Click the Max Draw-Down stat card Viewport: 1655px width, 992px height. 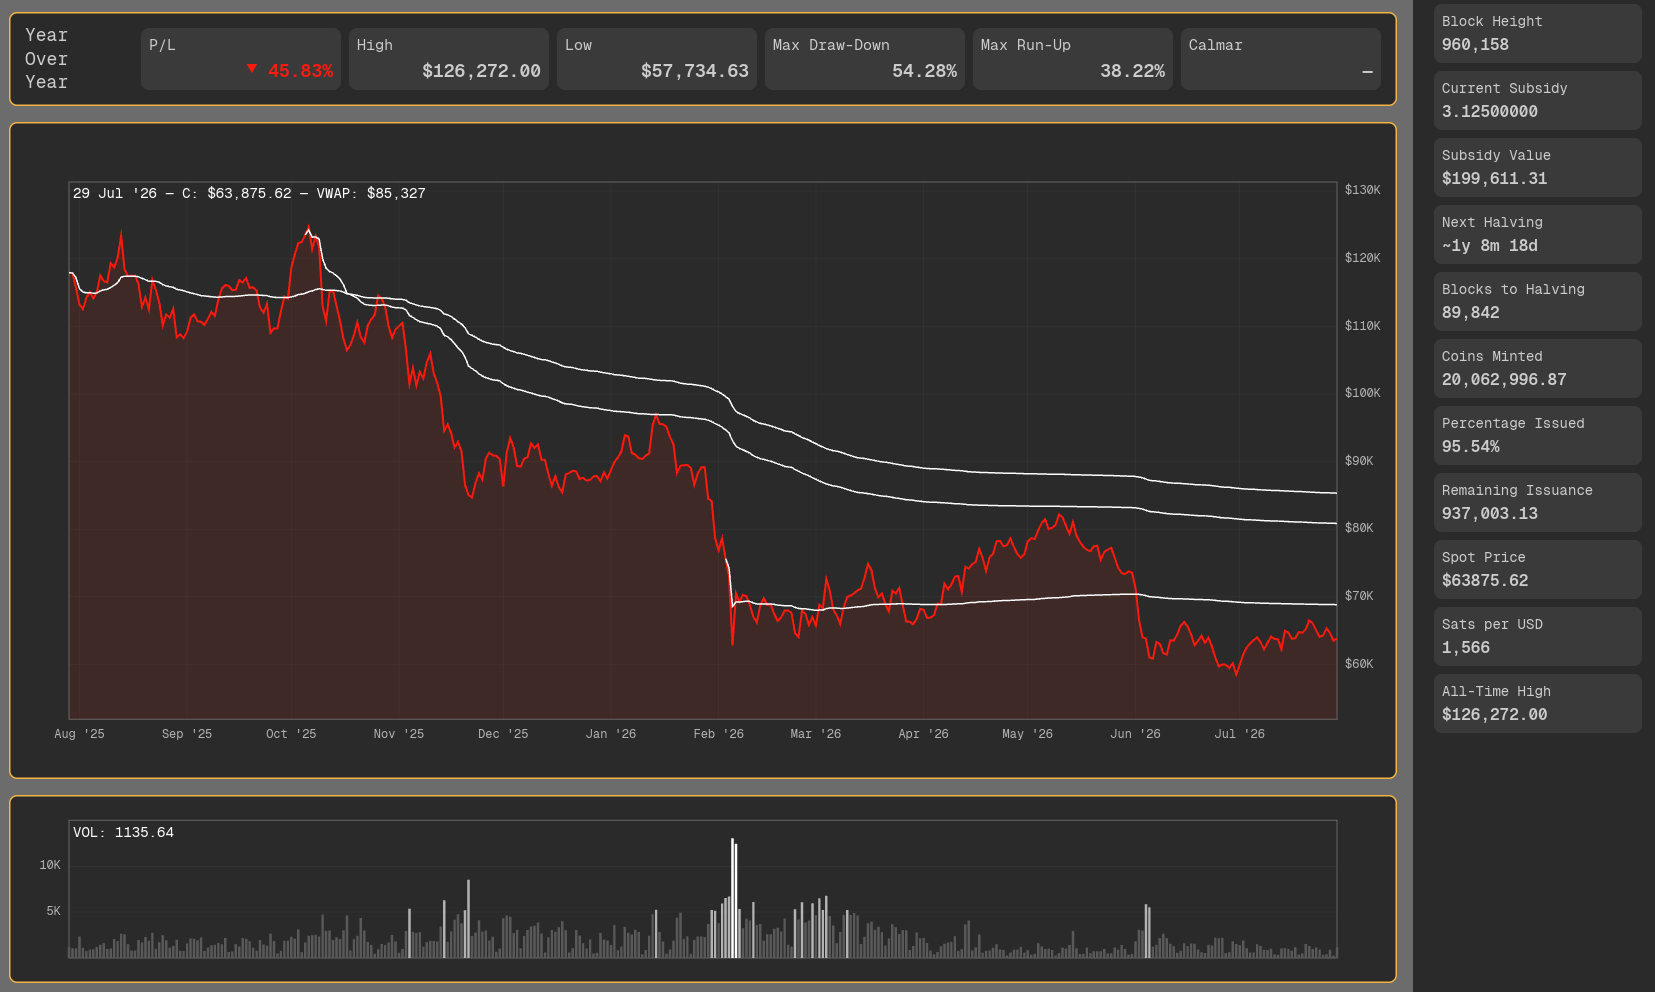(865, 59)
